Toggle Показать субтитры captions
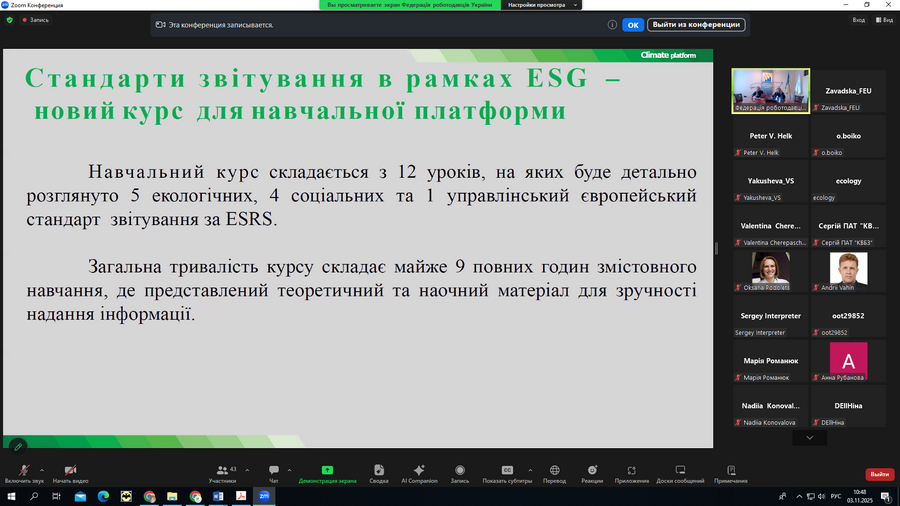This screenshot has width=900, height=506. [507, 471]
